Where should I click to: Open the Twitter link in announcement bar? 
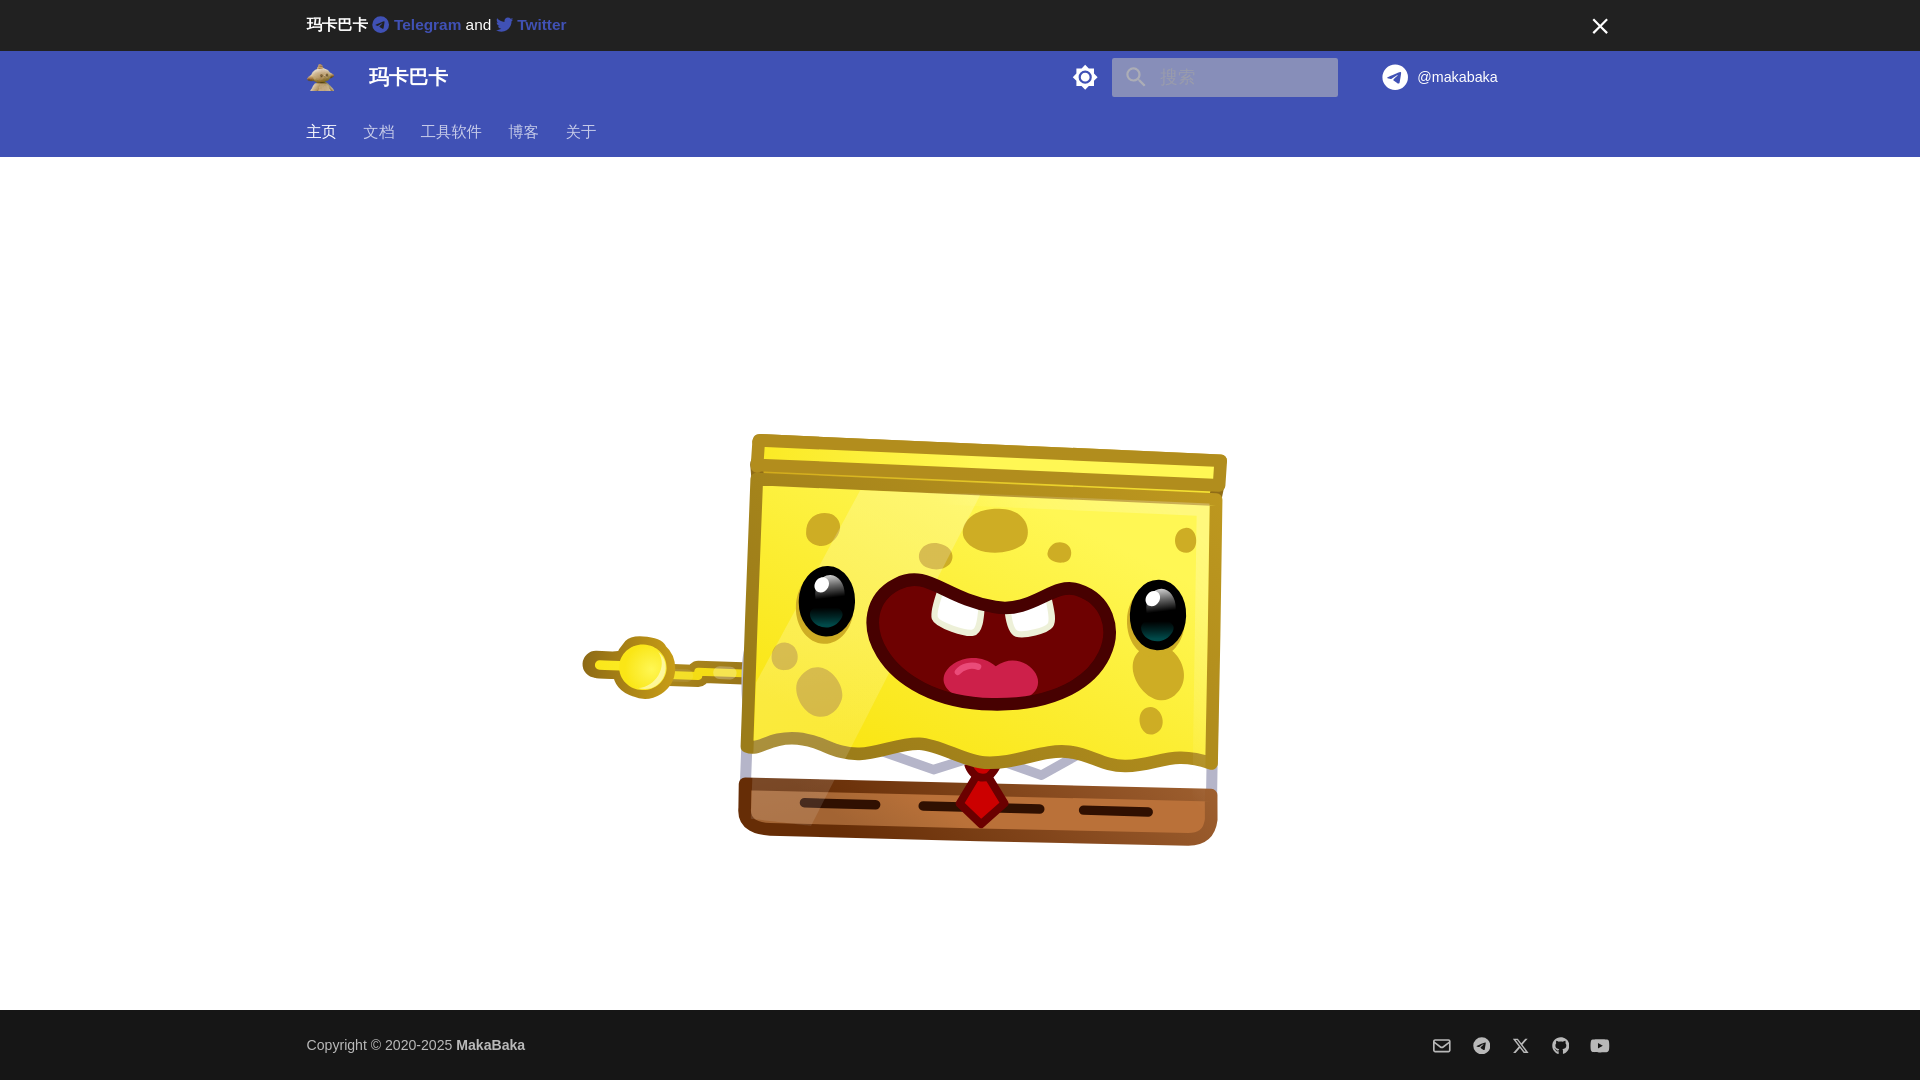(531, 25)
